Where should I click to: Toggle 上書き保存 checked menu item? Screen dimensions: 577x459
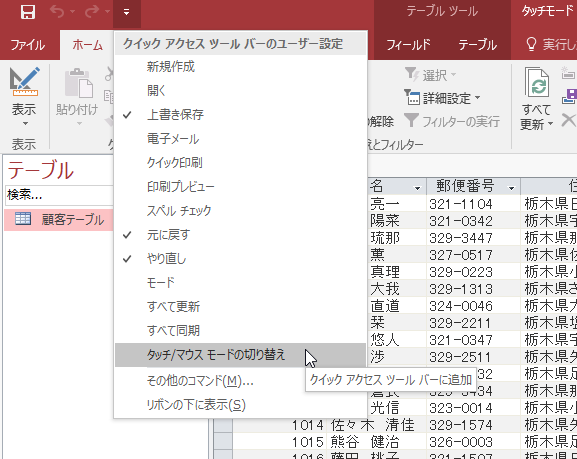pyautogui.click(x=241, y=114)
